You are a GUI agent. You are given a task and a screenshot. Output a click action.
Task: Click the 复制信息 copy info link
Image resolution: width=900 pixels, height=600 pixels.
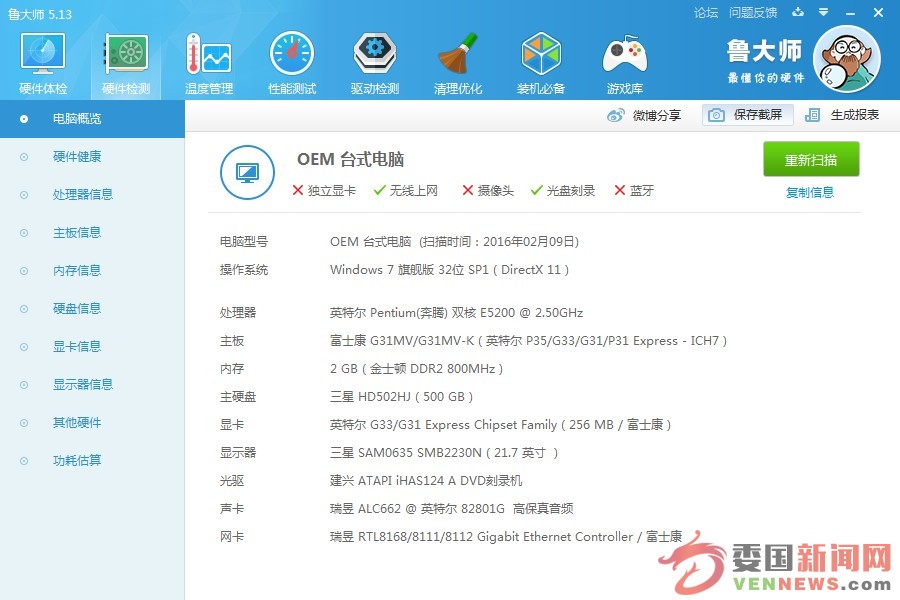click(810, 192)
